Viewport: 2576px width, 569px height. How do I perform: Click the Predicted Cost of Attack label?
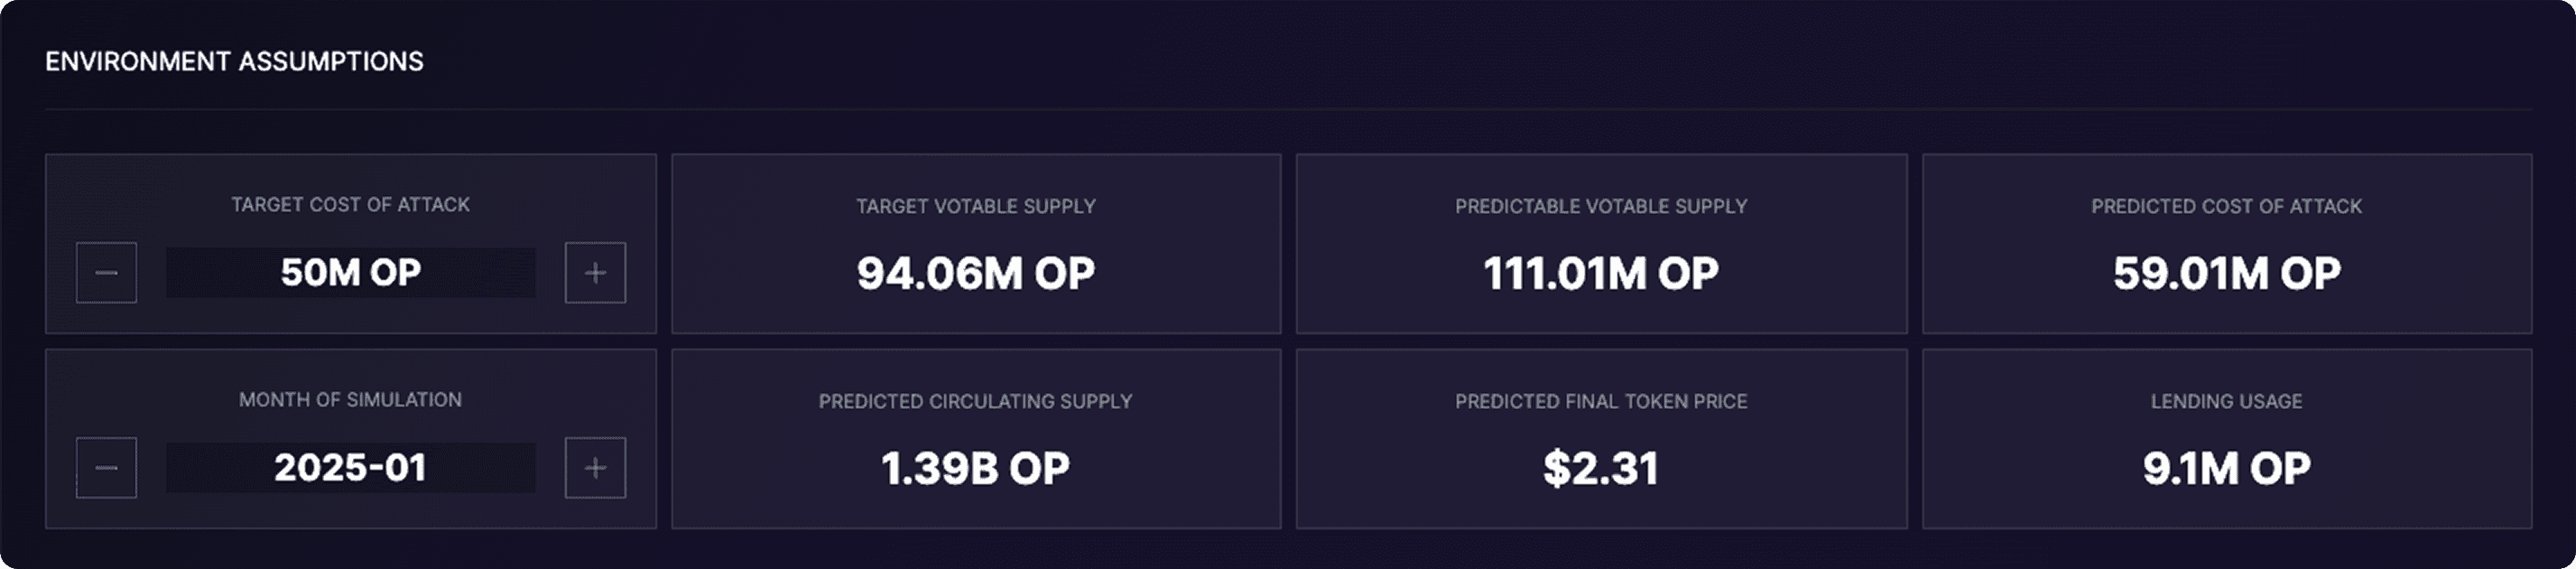[2226, 206]
